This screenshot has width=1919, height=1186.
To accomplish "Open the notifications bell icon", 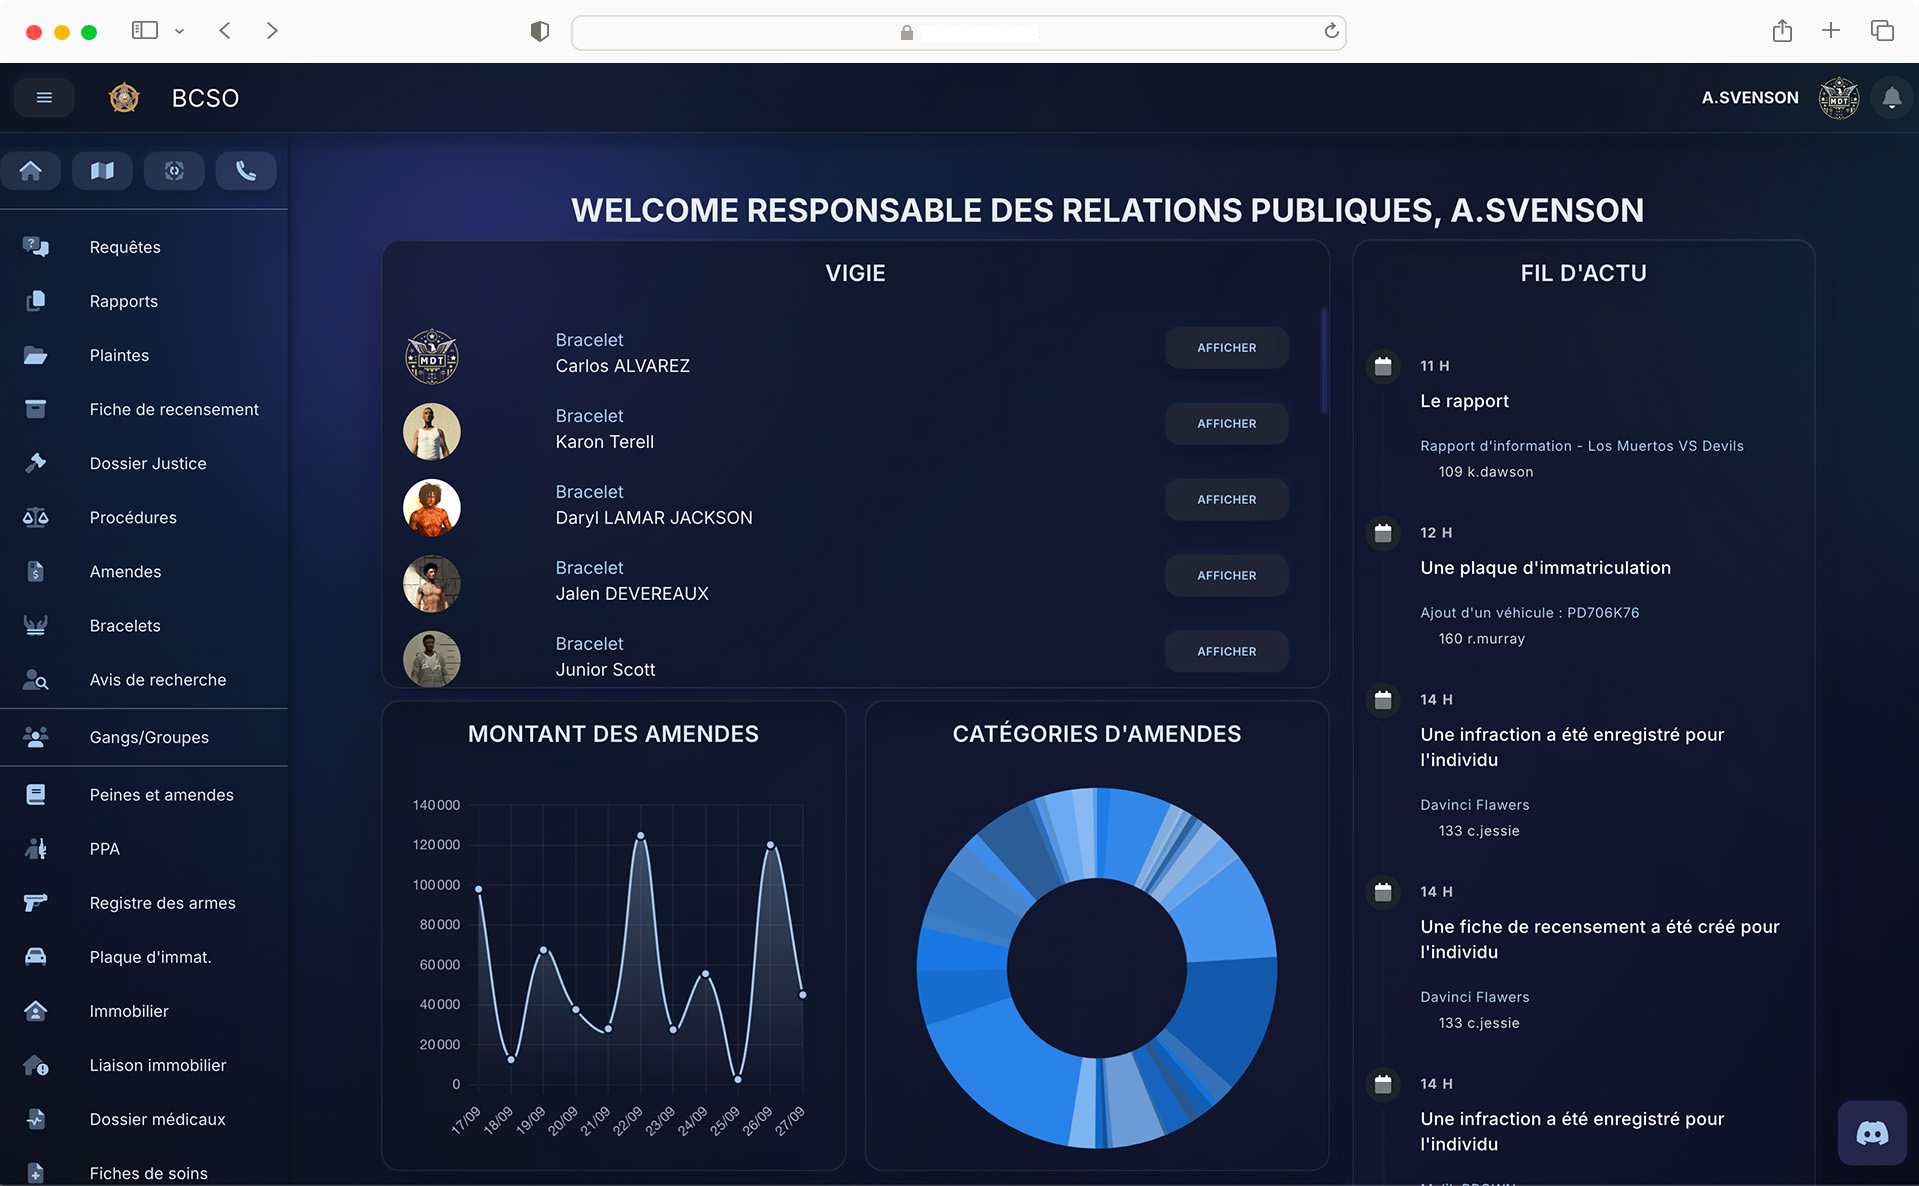I will click(x=1891, y=98).
